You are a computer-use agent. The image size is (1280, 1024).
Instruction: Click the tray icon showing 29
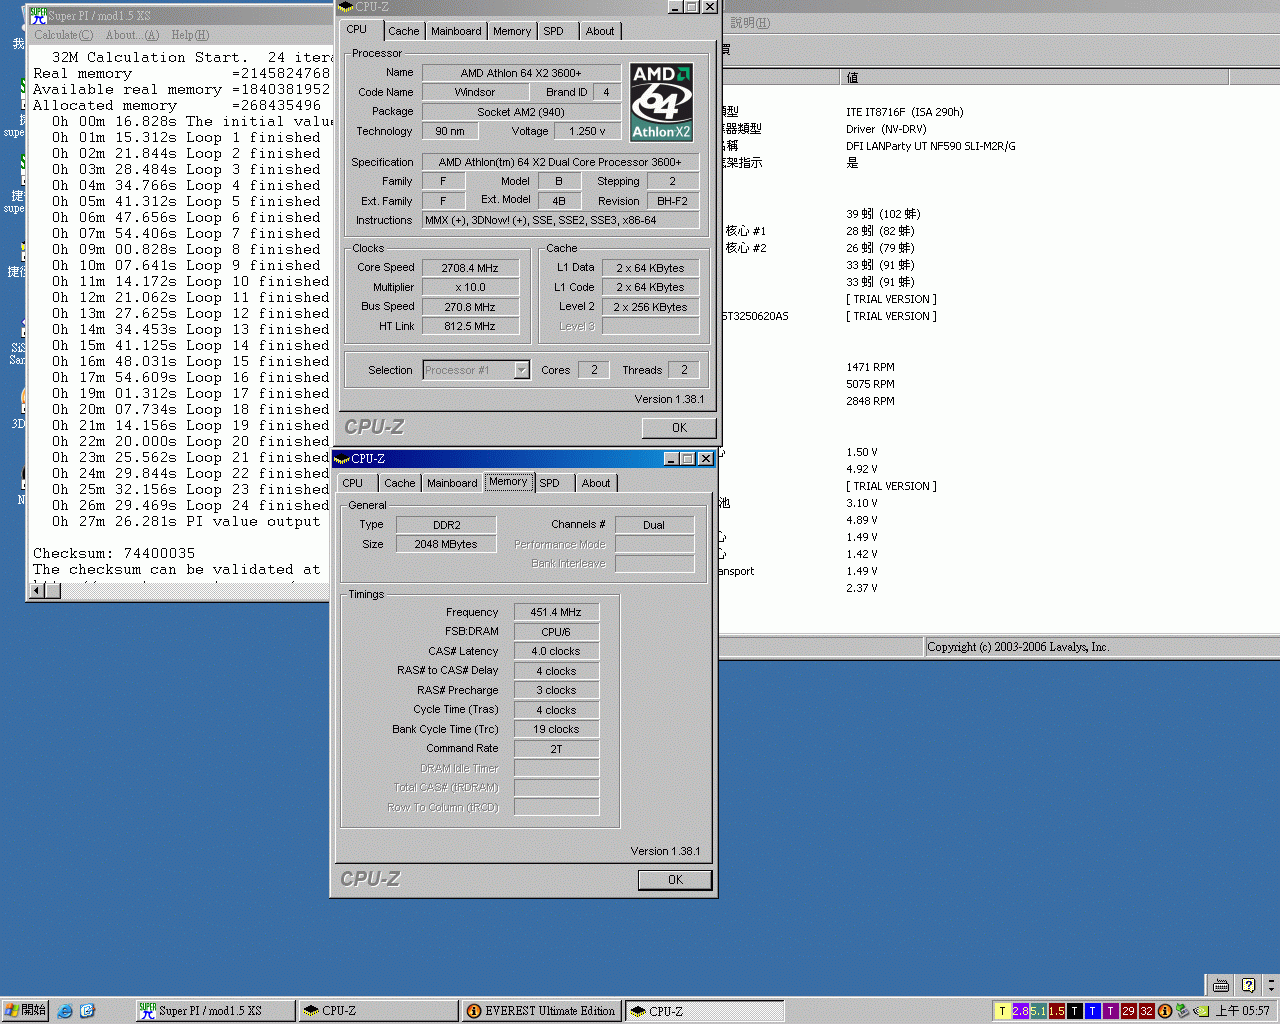pos(1128,1011)
